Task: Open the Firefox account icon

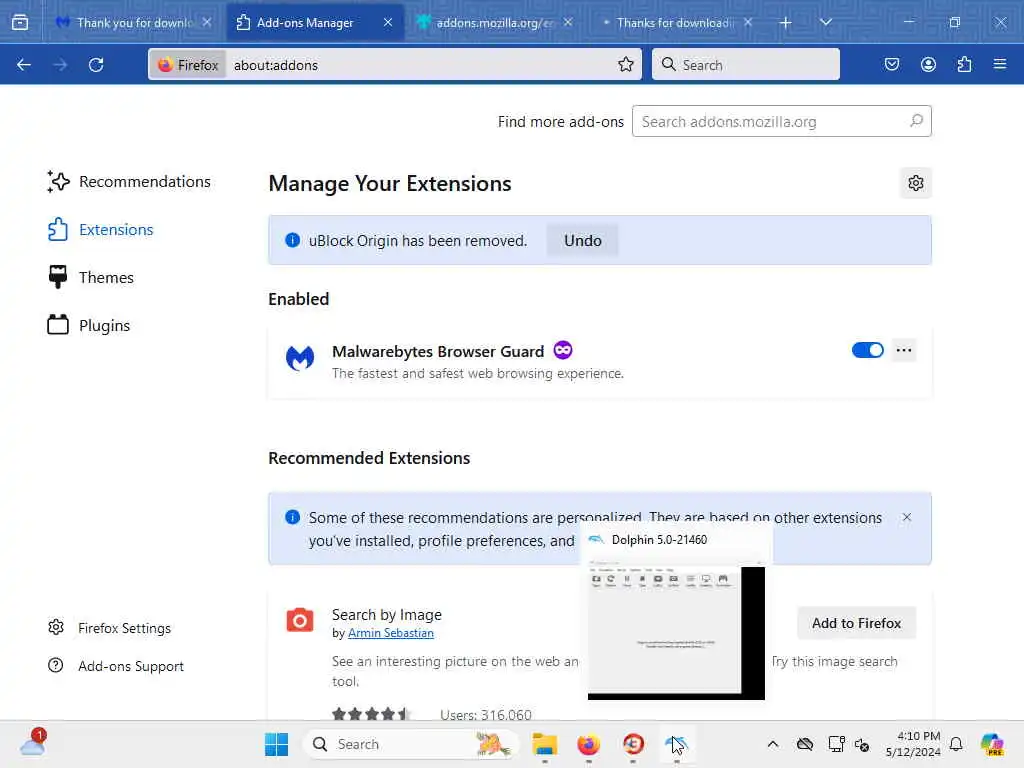Action: pyautogui.click(x=928, y=65)
